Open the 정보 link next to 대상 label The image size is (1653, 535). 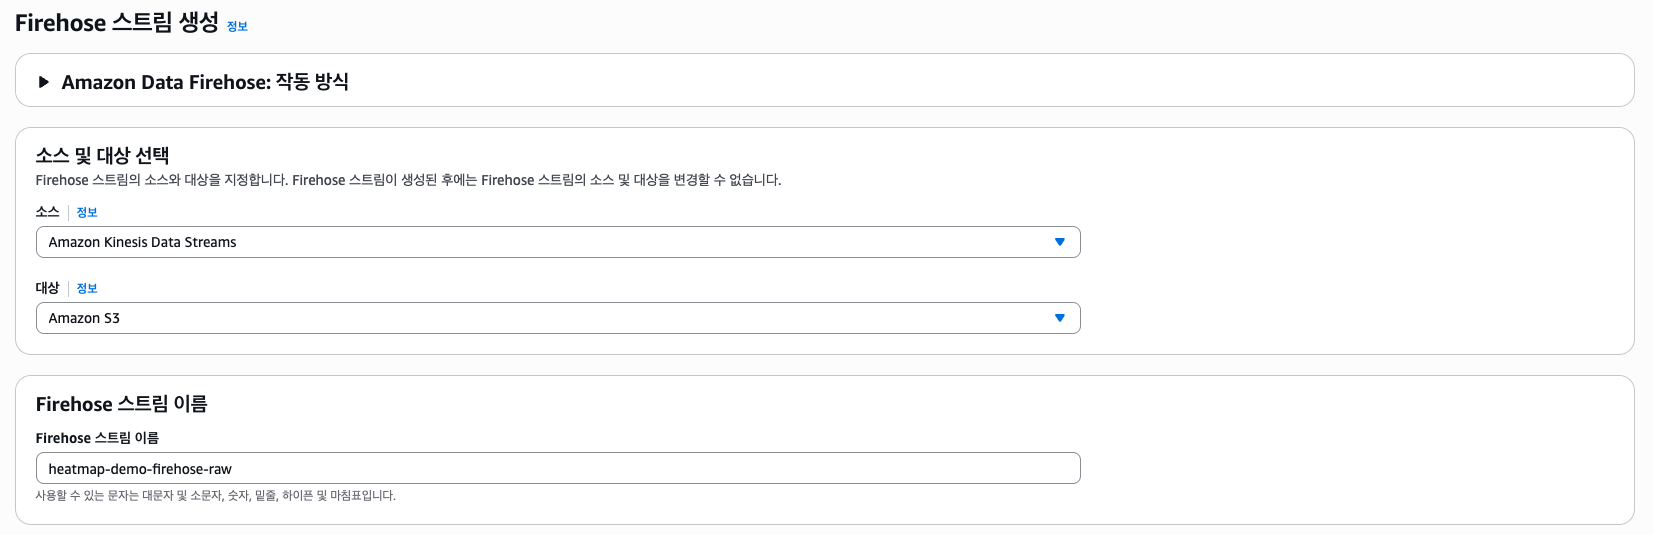87,288
